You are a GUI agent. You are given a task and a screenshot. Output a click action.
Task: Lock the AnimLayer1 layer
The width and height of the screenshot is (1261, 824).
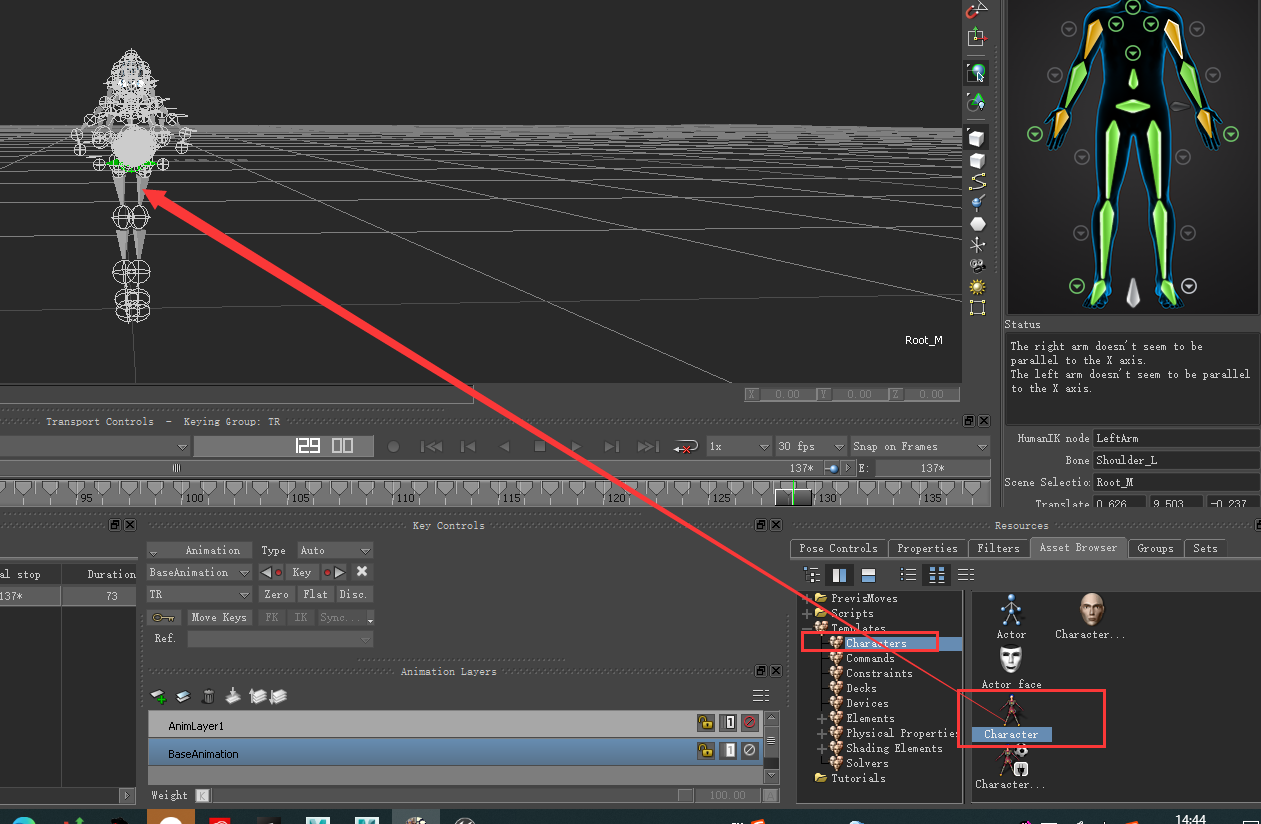coord(706,722)
